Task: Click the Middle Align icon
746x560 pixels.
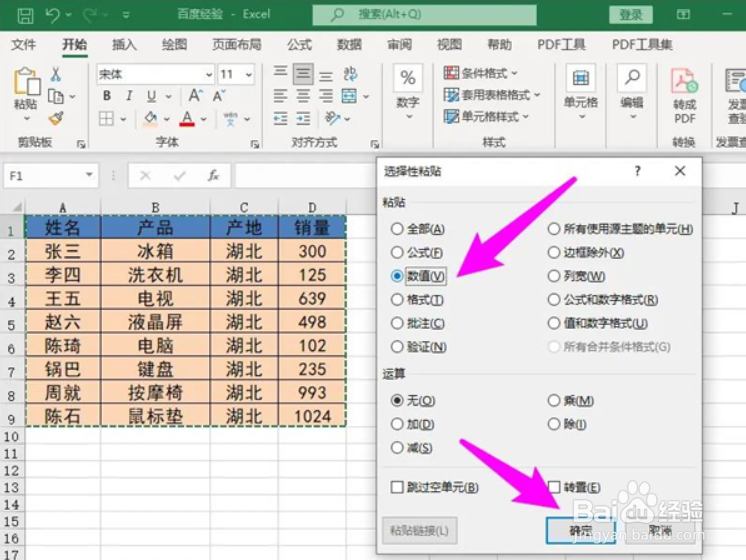Action: click(x=303, y=74)
